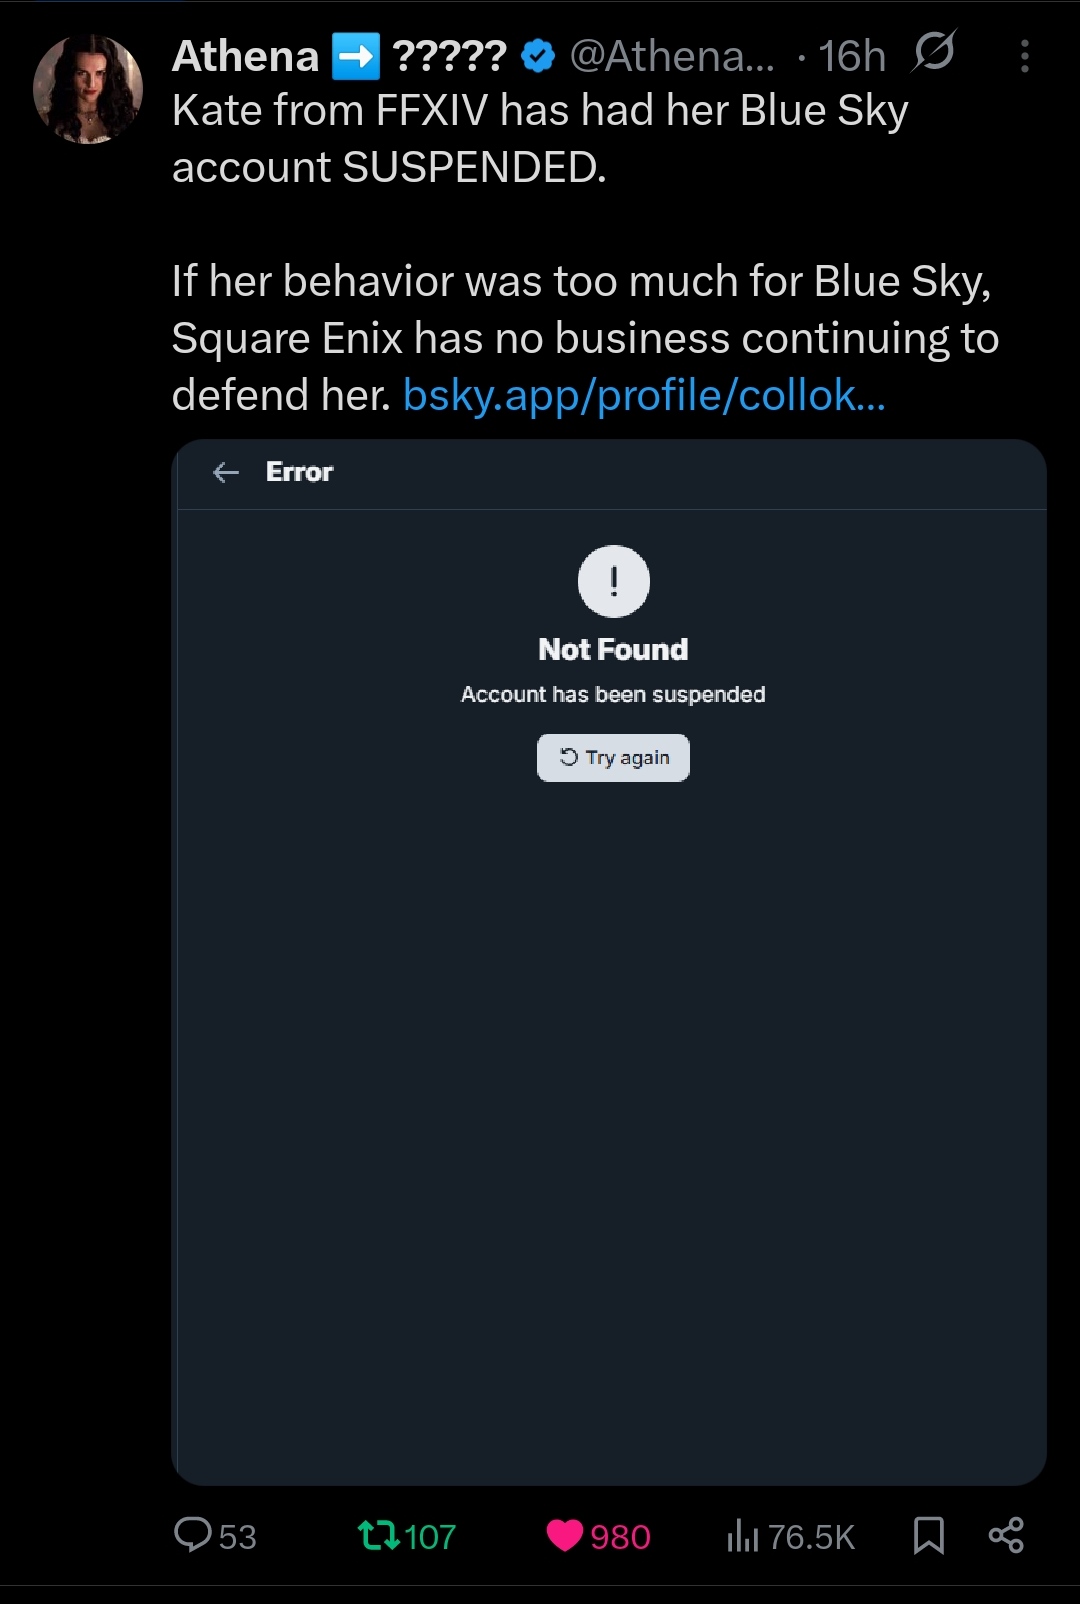The height and width of the screenshot is (1604, 1080).
Task: Click the Try again button
Action: click(613, 758)
